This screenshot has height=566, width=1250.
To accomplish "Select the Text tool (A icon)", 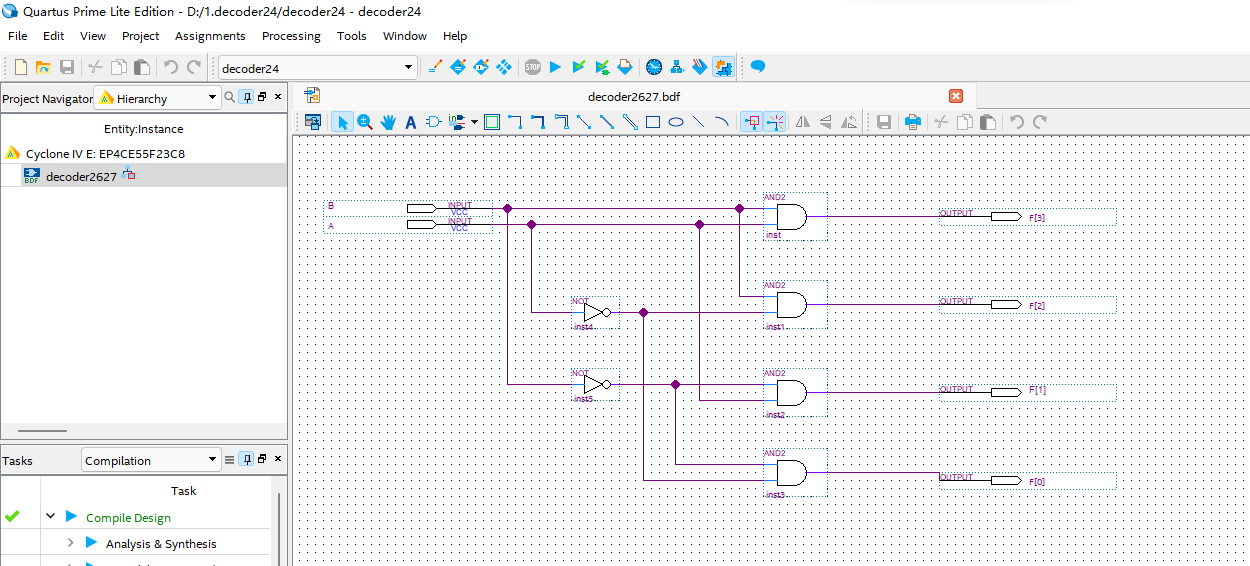I will 410,122.
